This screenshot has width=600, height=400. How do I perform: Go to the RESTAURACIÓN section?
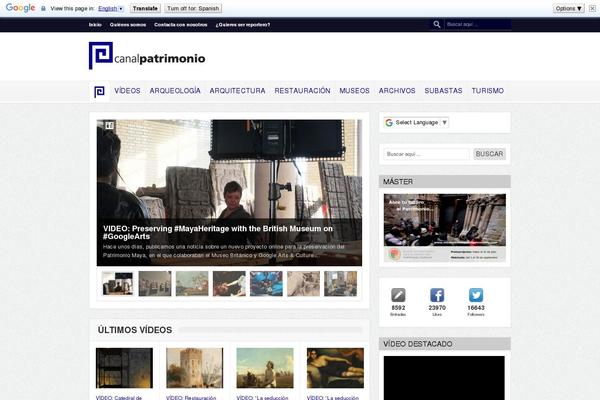coord(302,91)
